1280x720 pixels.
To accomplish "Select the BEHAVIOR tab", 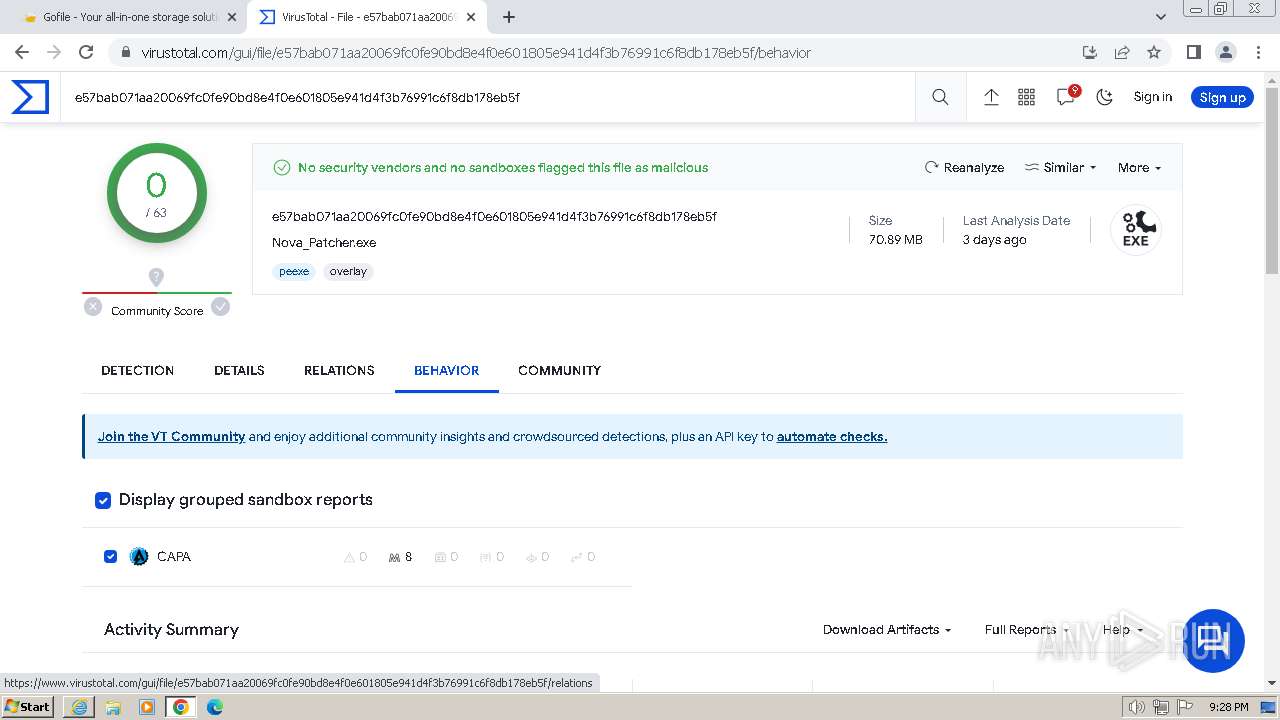I will click(x=446, y=370).
